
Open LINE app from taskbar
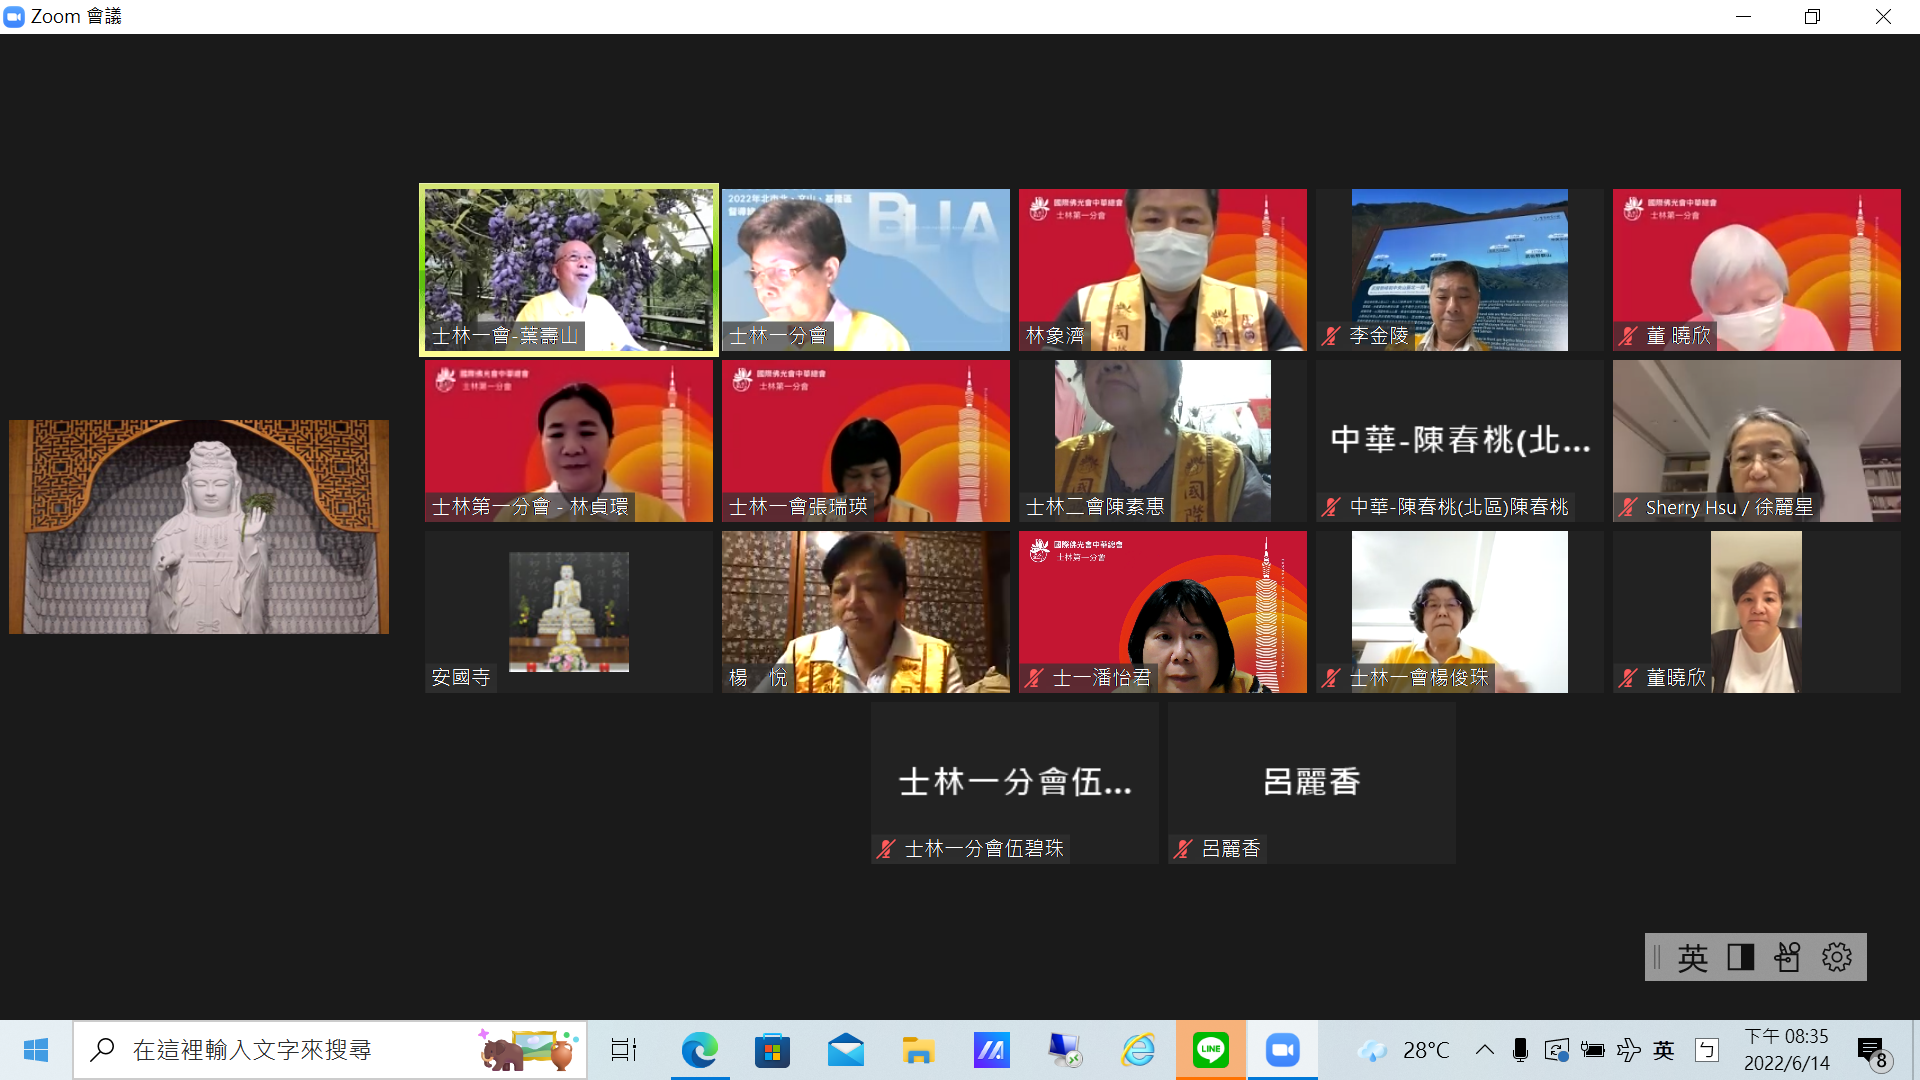point(1210,1050)
